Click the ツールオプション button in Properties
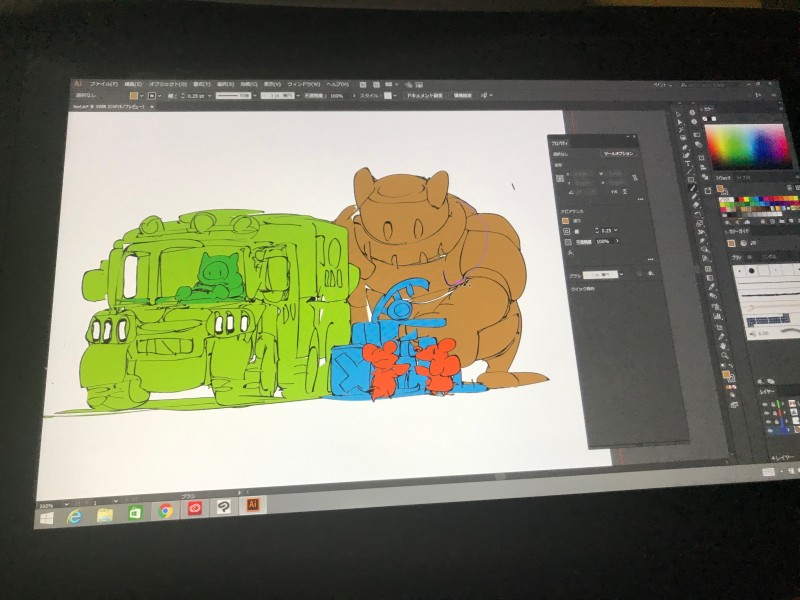 pyautogui.click(x=619, y=154)
